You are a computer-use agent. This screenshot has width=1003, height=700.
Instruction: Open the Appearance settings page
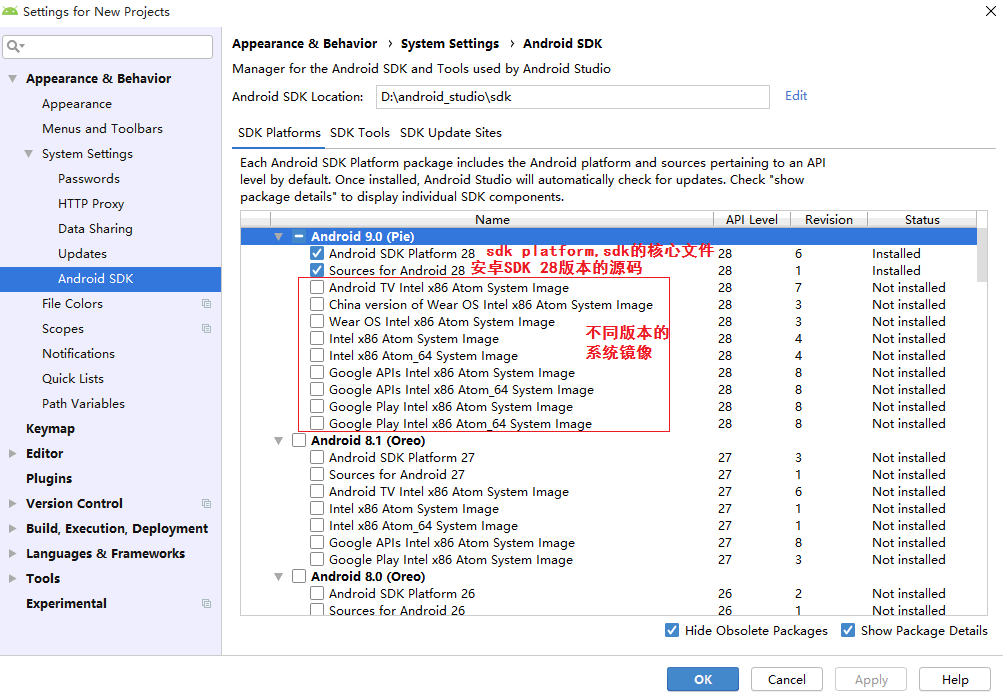coord(77,104)
